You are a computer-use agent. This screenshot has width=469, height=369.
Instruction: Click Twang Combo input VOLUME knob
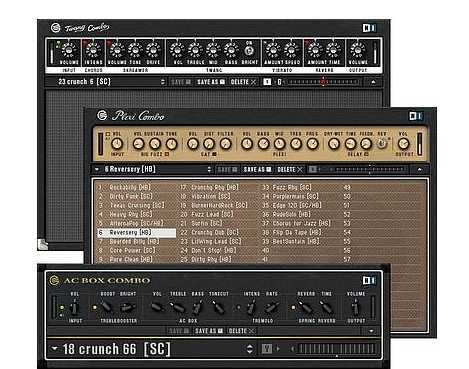[x=69, y=50]
